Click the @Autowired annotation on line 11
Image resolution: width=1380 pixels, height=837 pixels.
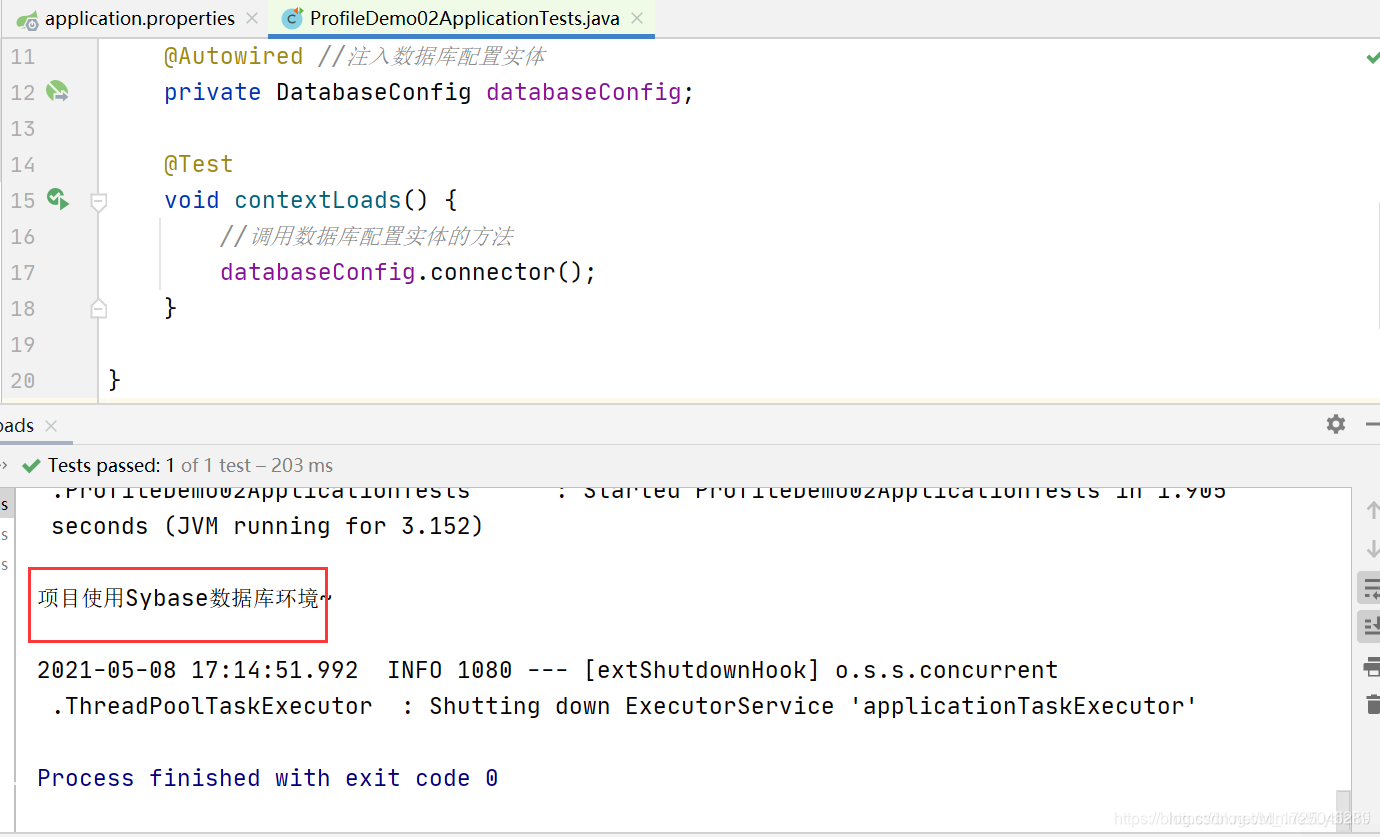tap(233, 56)
